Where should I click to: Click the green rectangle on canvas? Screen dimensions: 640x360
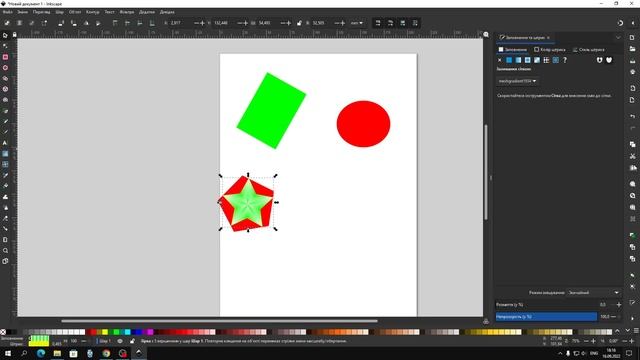pyautogui.click(x=271, y=111)
